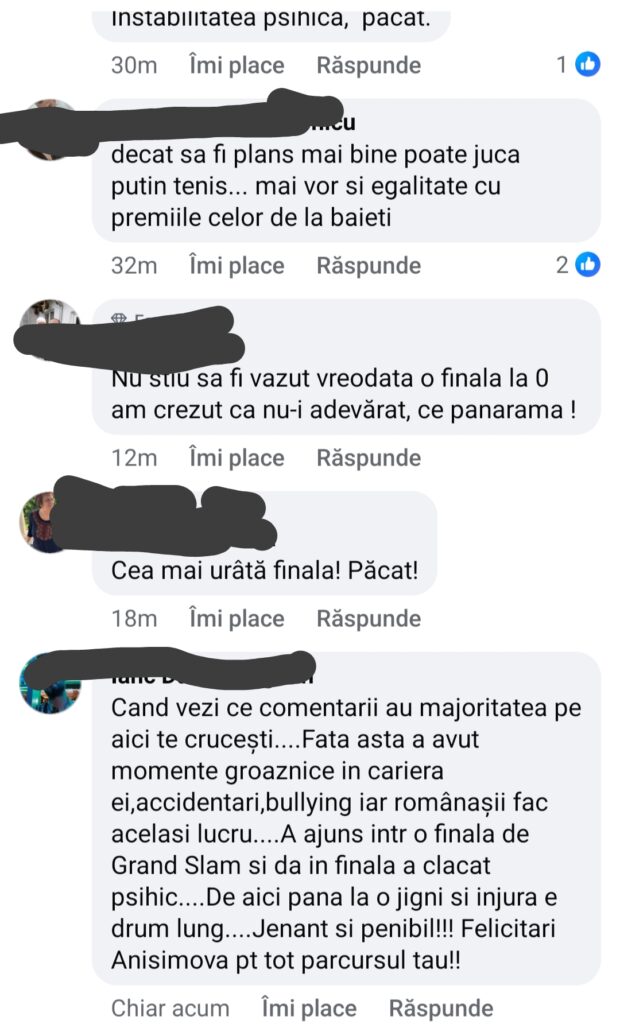Reply to the 'ce panarama' comment
This screenshot has height=1024, width=620.
[x=368, y=458]
